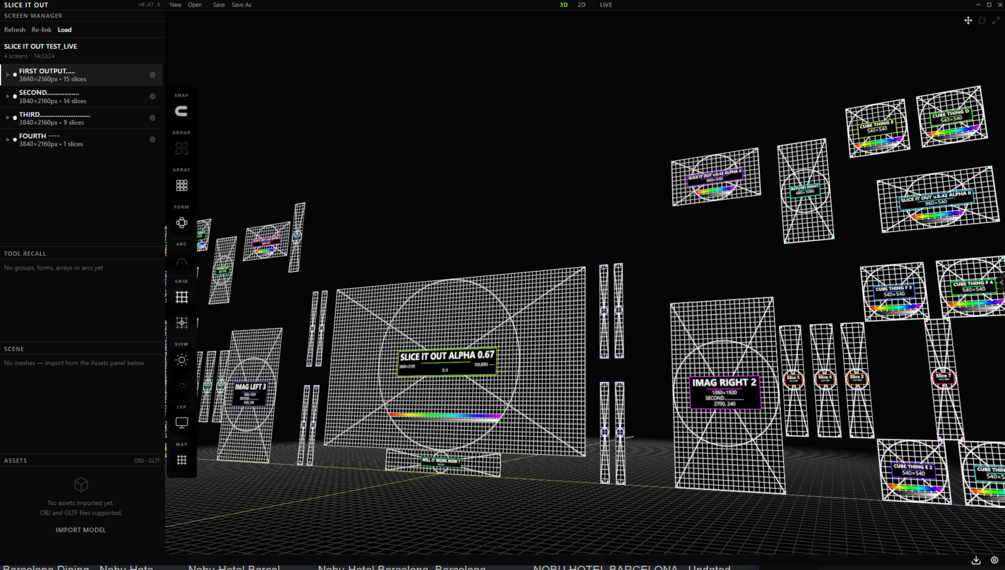Click Load in Screen Manager
This screenshot has width=1005, height=570.
click(x=65, y=29)
